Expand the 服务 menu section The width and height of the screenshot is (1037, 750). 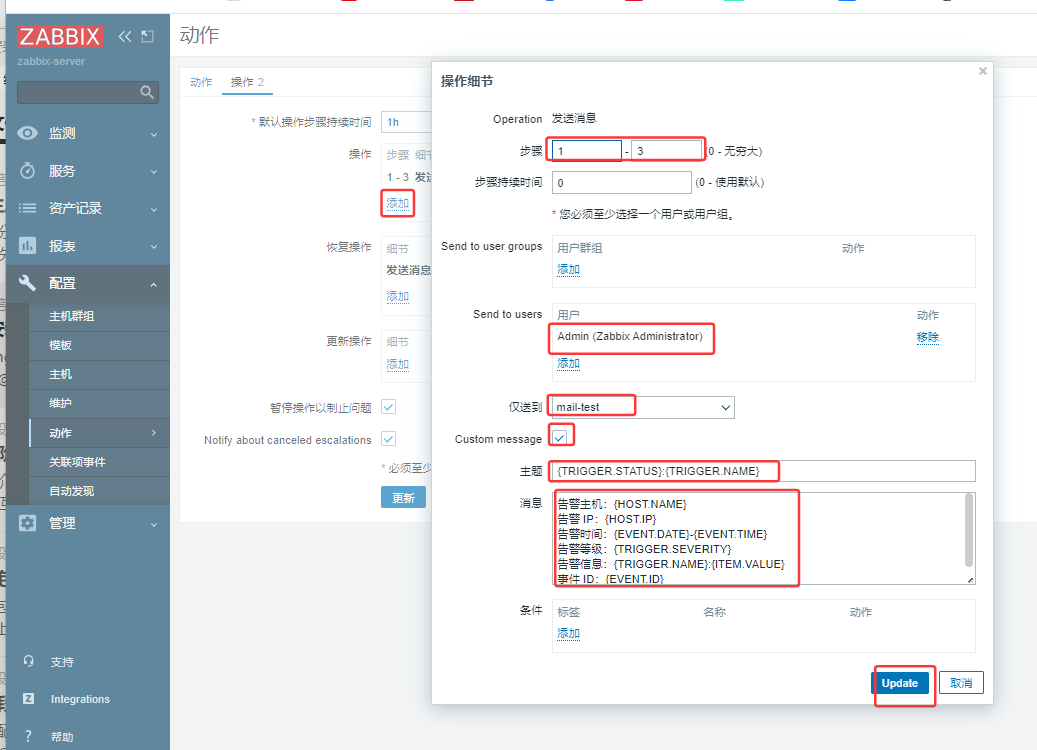[153, 172]
